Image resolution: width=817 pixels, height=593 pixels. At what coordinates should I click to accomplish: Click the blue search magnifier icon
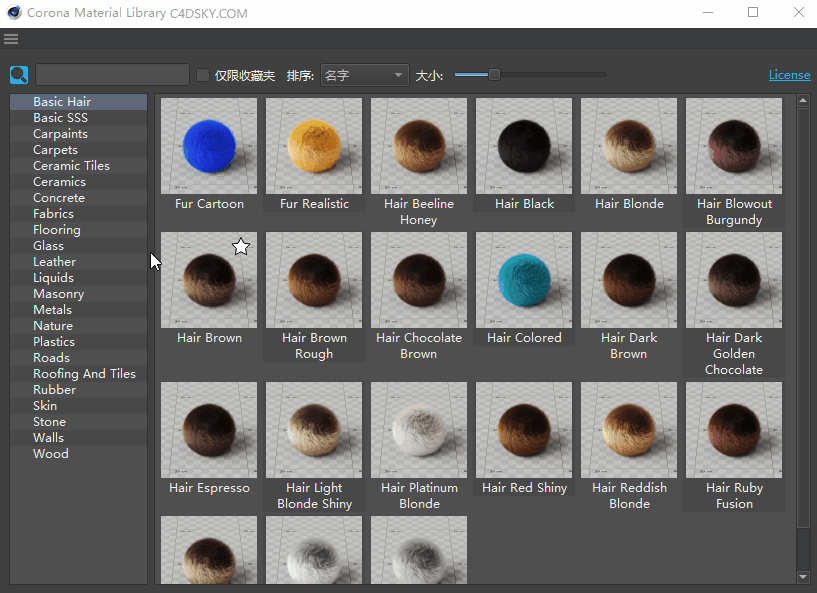pos(19,75)
